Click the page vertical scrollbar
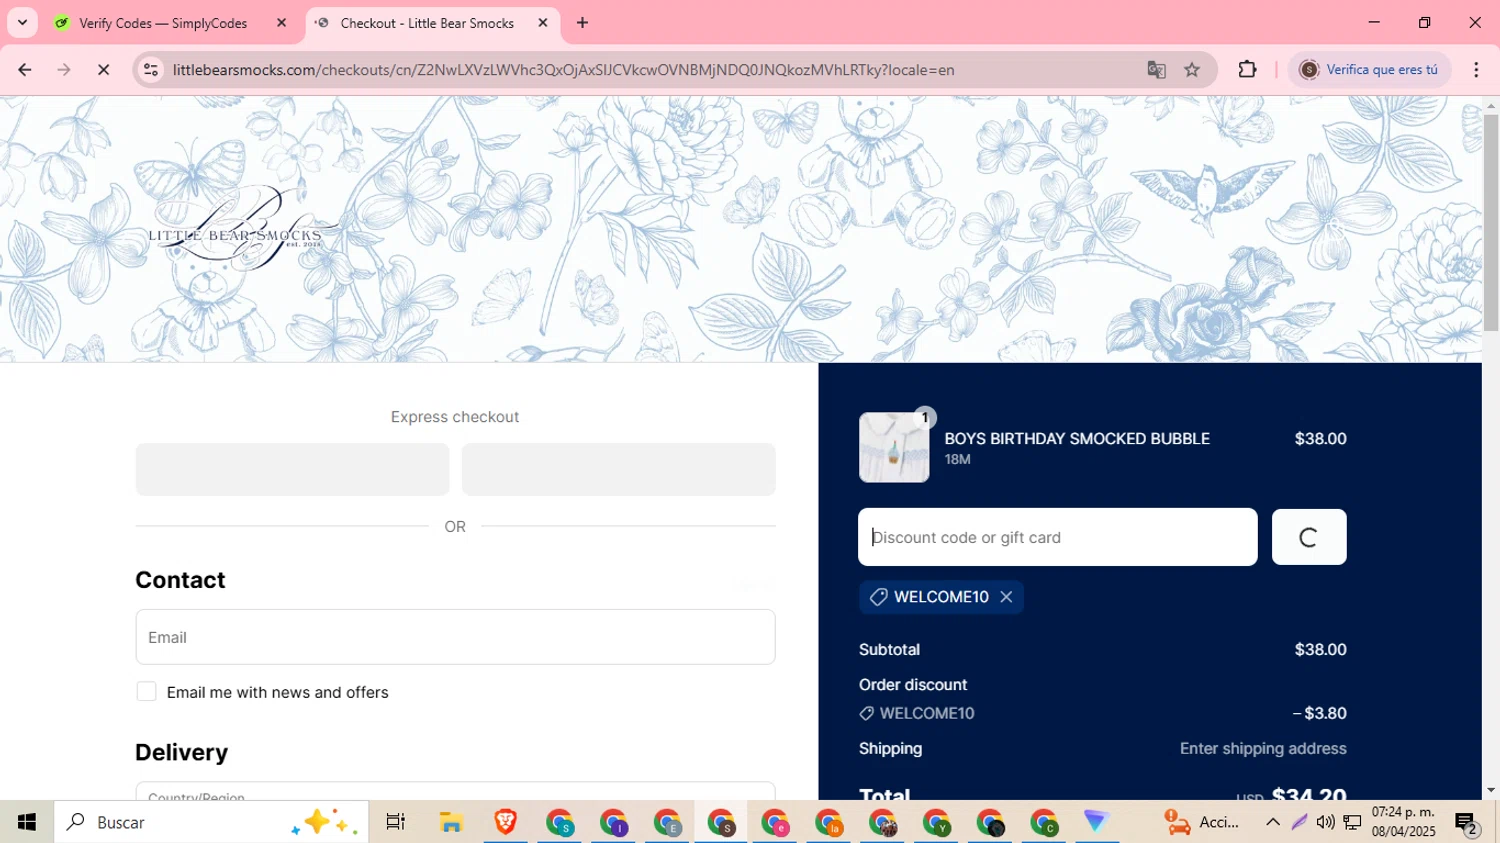Viewport: 1500px width, 843px height. (x=1491, y=222)
